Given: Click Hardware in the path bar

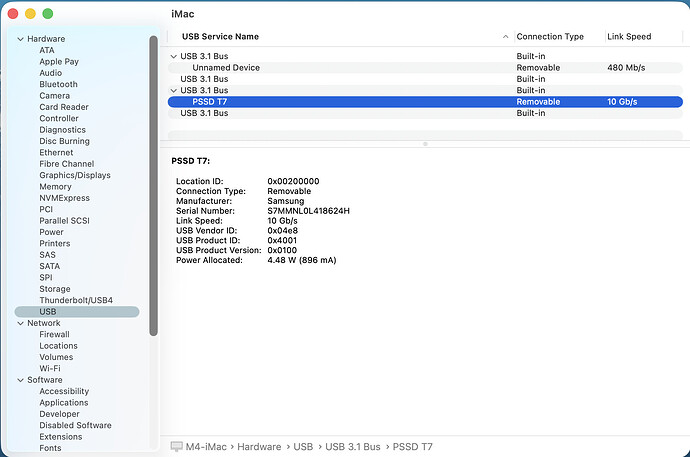Looking at the screenshot, I should click(259, 447).
